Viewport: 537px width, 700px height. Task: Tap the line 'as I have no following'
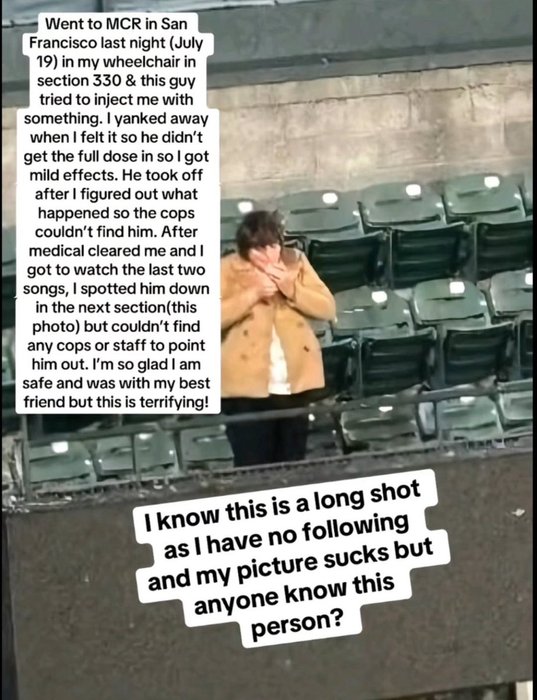pyautogui.click(x=287, y=538)
